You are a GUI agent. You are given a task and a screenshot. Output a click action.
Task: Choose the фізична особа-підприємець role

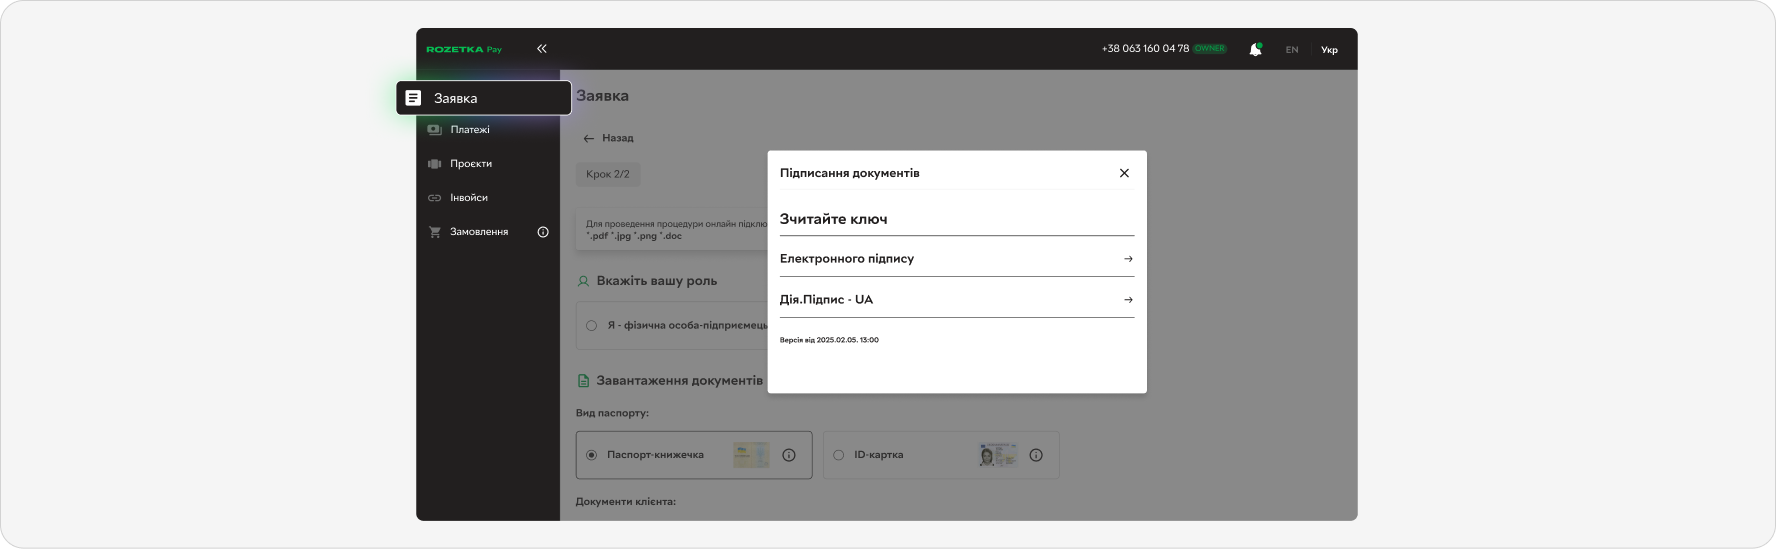(x=591, y=326)
